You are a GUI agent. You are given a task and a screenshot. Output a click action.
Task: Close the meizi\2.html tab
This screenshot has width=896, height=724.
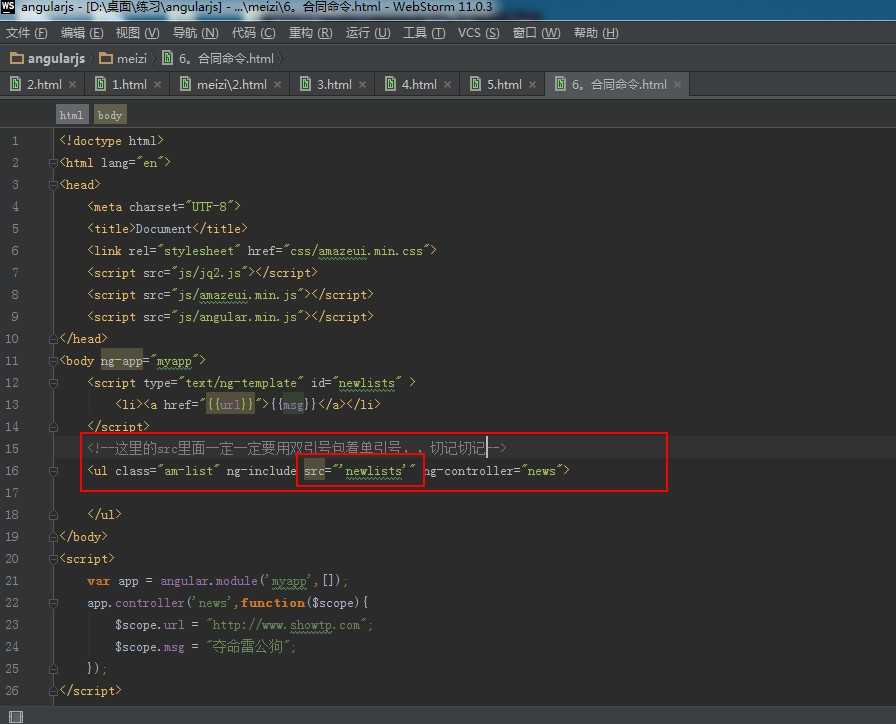(x=277, y=85)
